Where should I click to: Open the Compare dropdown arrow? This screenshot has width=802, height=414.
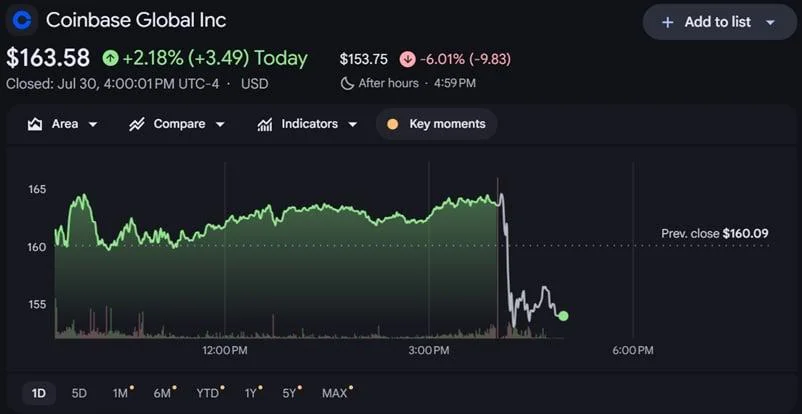coord(220,124)
